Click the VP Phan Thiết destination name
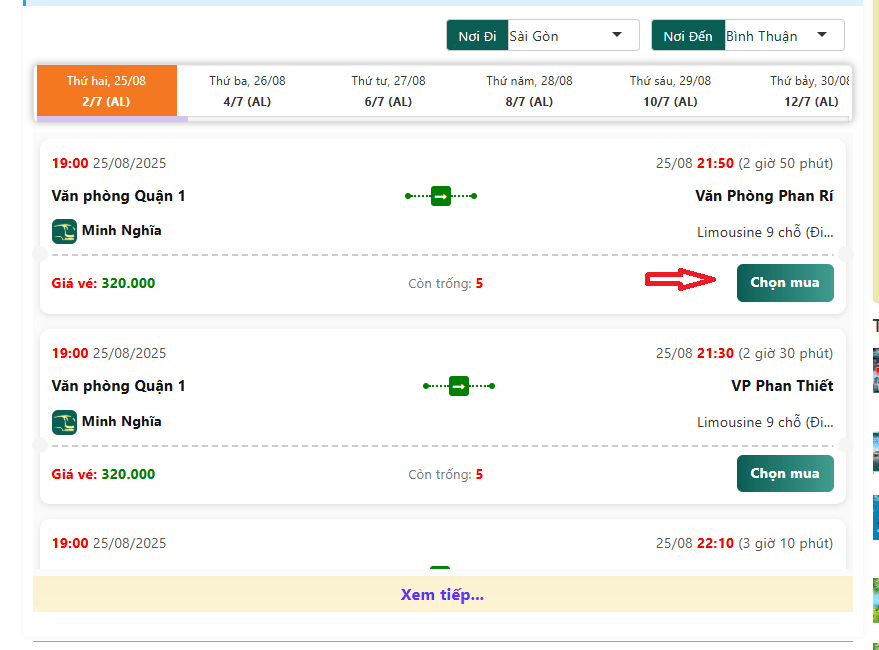Screen dimensions: 879x650 point(782,386)
